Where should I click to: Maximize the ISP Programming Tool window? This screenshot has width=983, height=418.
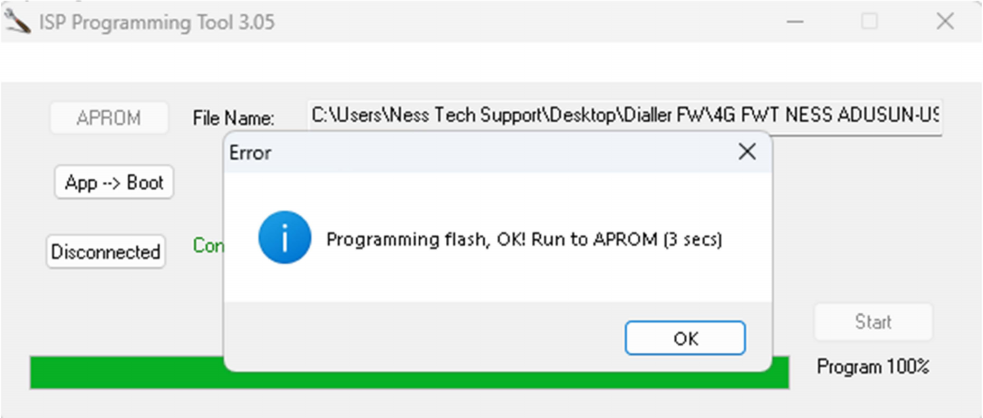click(x=870, y=22)
